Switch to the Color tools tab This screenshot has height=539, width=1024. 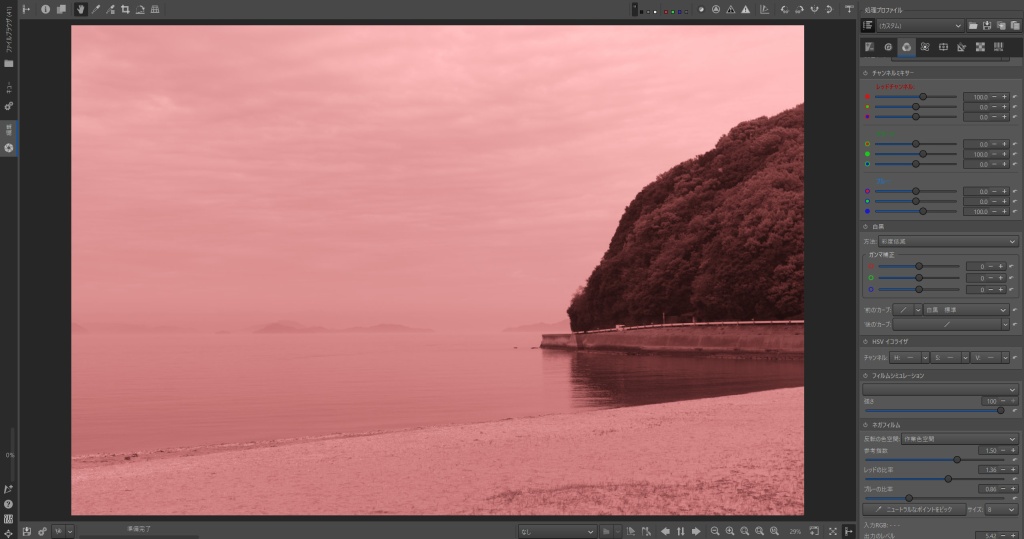tap(906, 47)
